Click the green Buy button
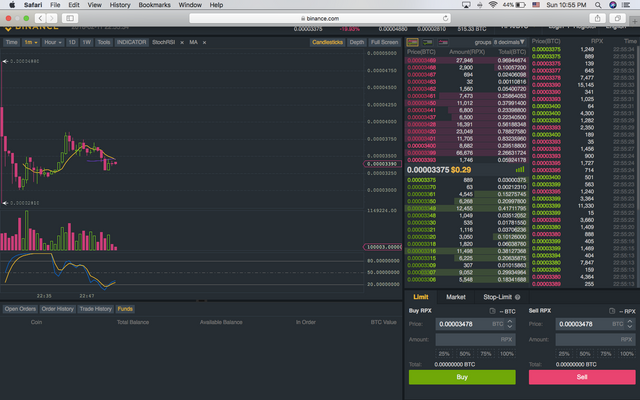The image size is (640, 400). pyautogui.click(x=462, y=377)
